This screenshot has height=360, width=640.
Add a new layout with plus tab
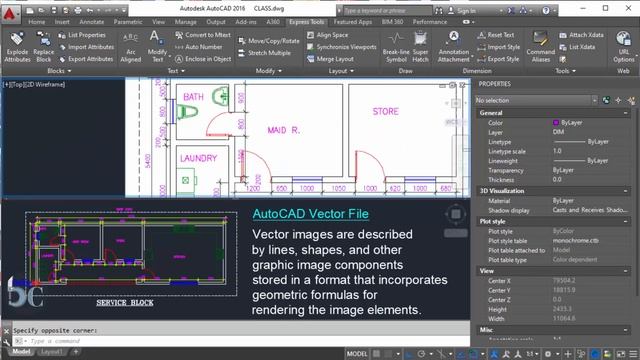76,351
